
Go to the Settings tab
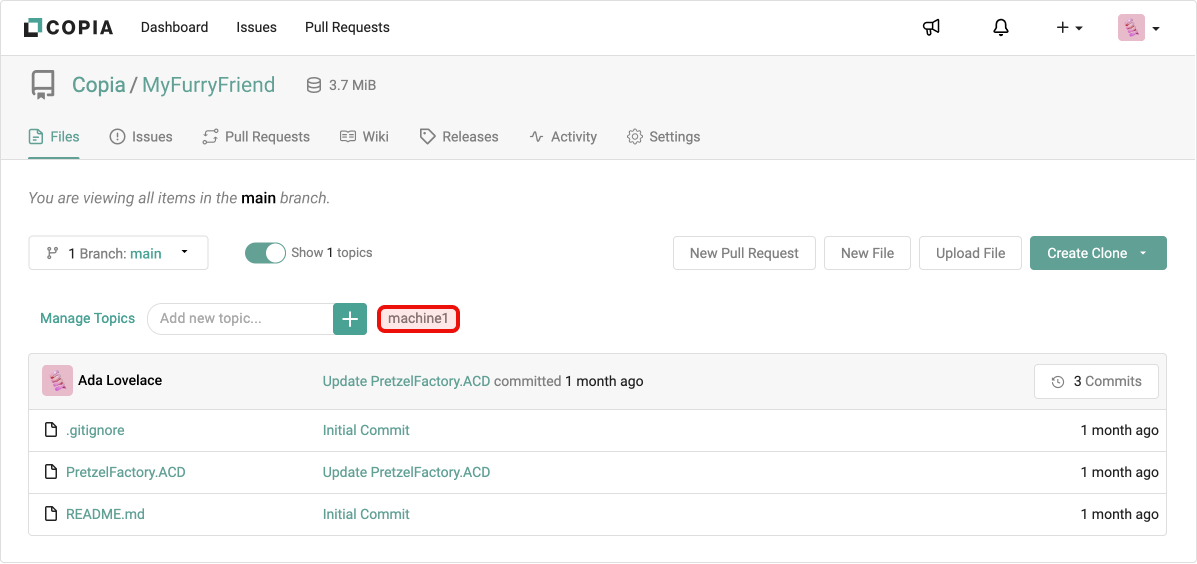[x=663, y=137]
